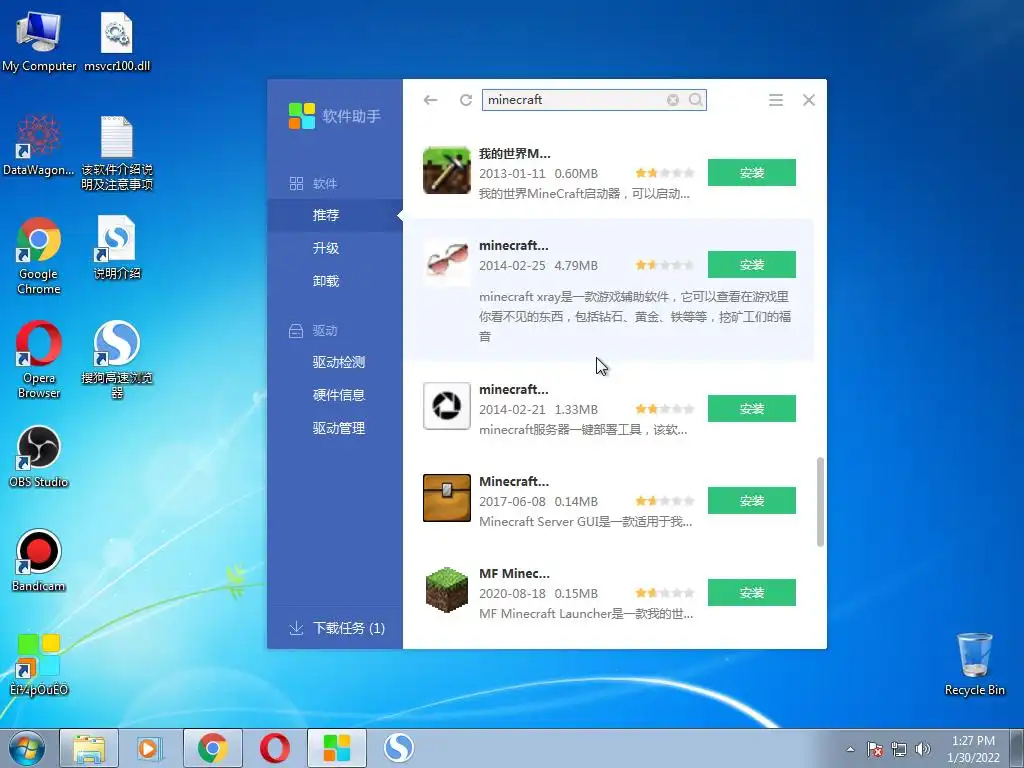Select OBS Studio desktop shortcut
Screen dimensions: 1024x768
click(x=39, y=457)
